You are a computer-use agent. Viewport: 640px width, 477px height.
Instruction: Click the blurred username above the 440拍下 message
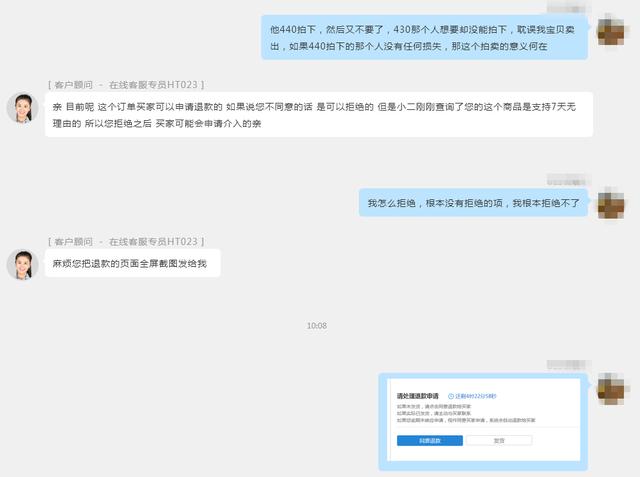(568, 7)
